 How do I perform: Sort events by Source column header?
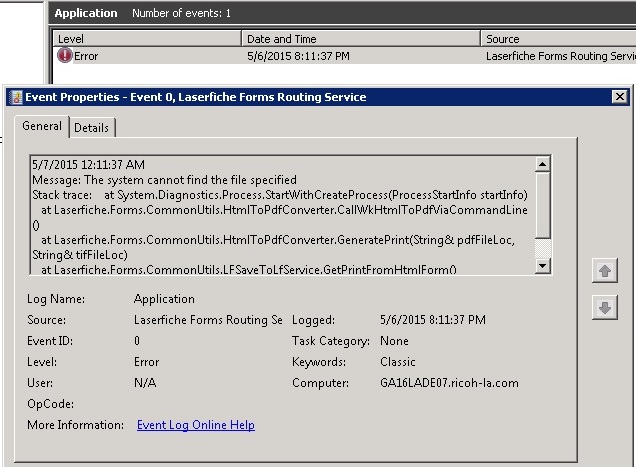point(558,39)
